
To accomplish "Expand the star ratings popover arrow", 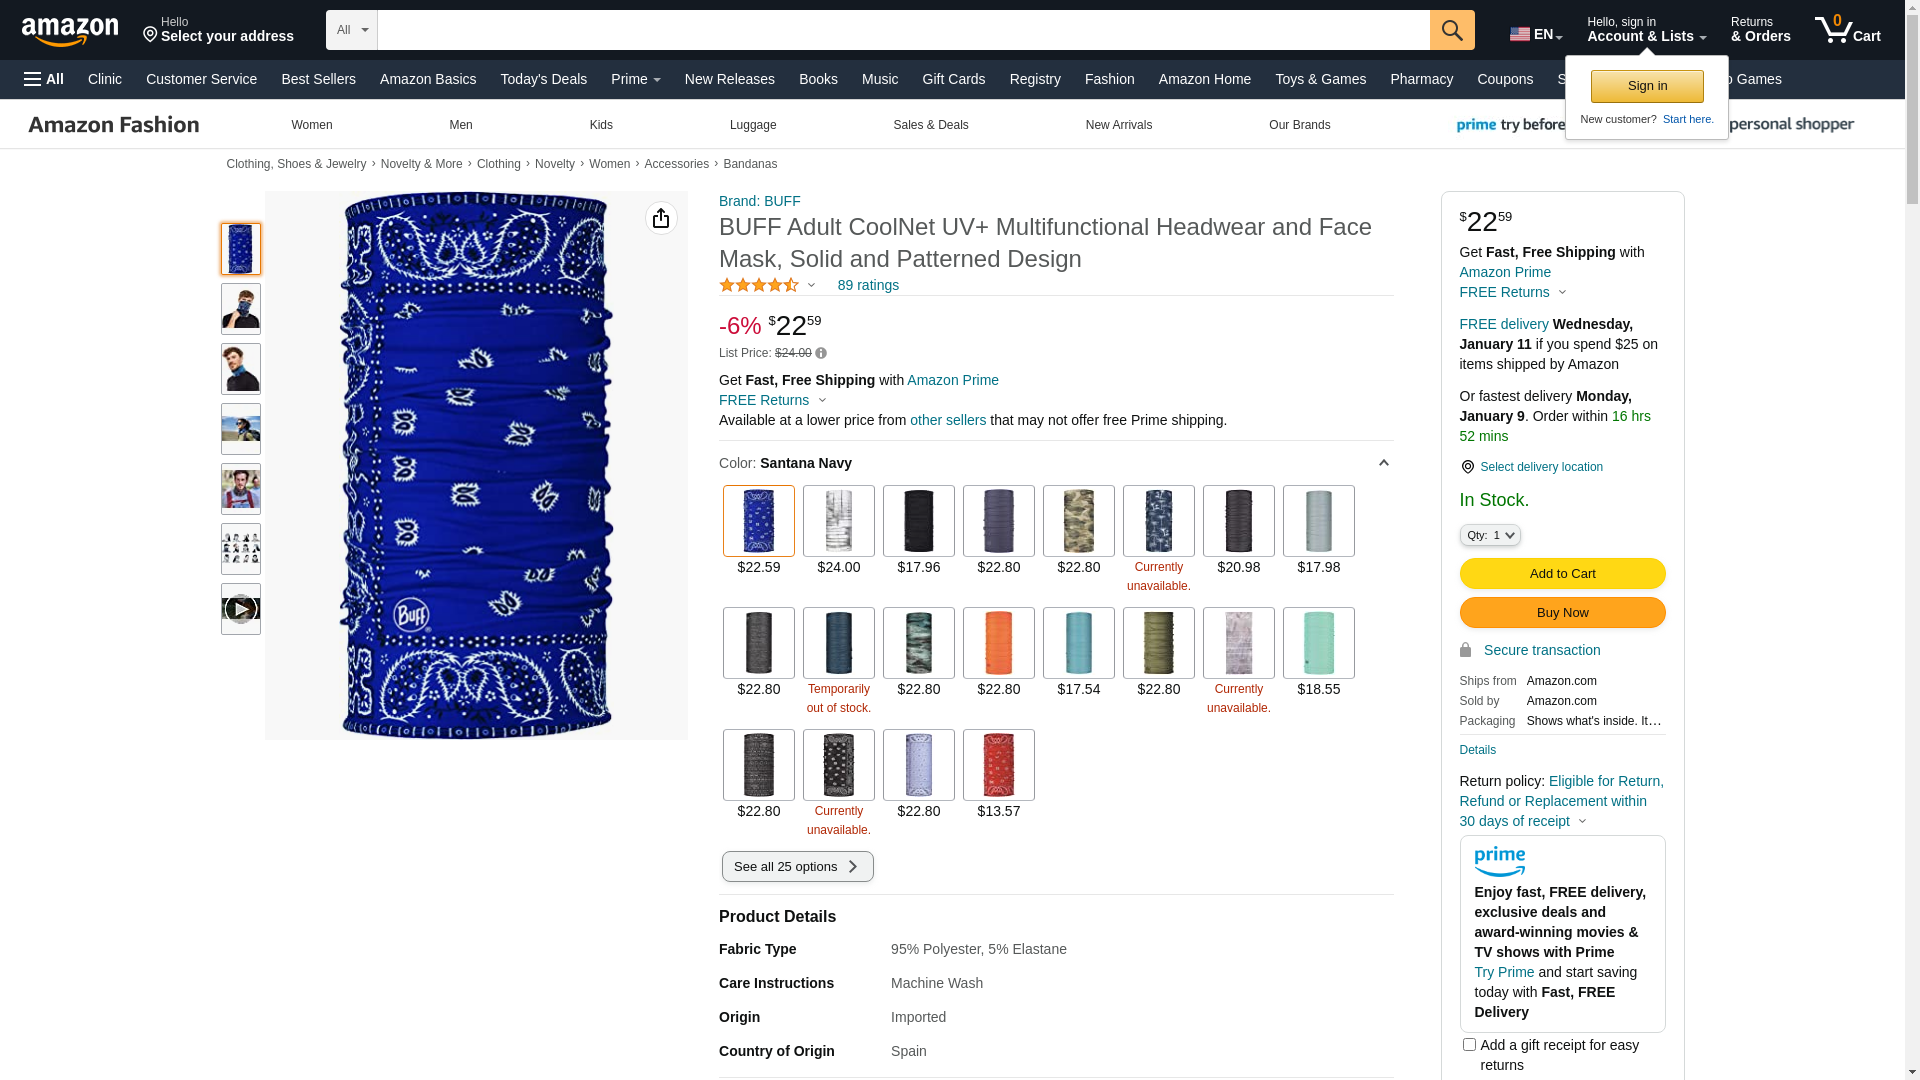I will tap(811, 285).
